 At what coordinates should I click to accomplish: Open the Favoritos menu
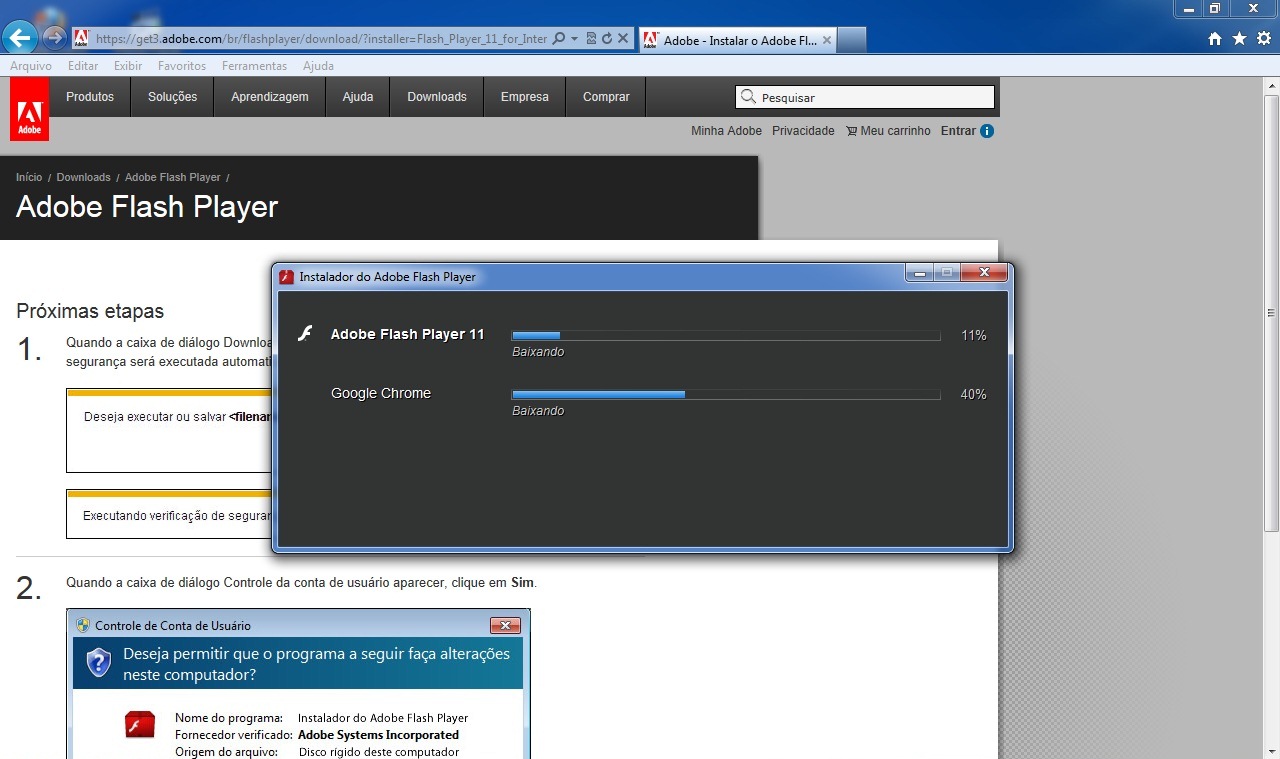182,66
